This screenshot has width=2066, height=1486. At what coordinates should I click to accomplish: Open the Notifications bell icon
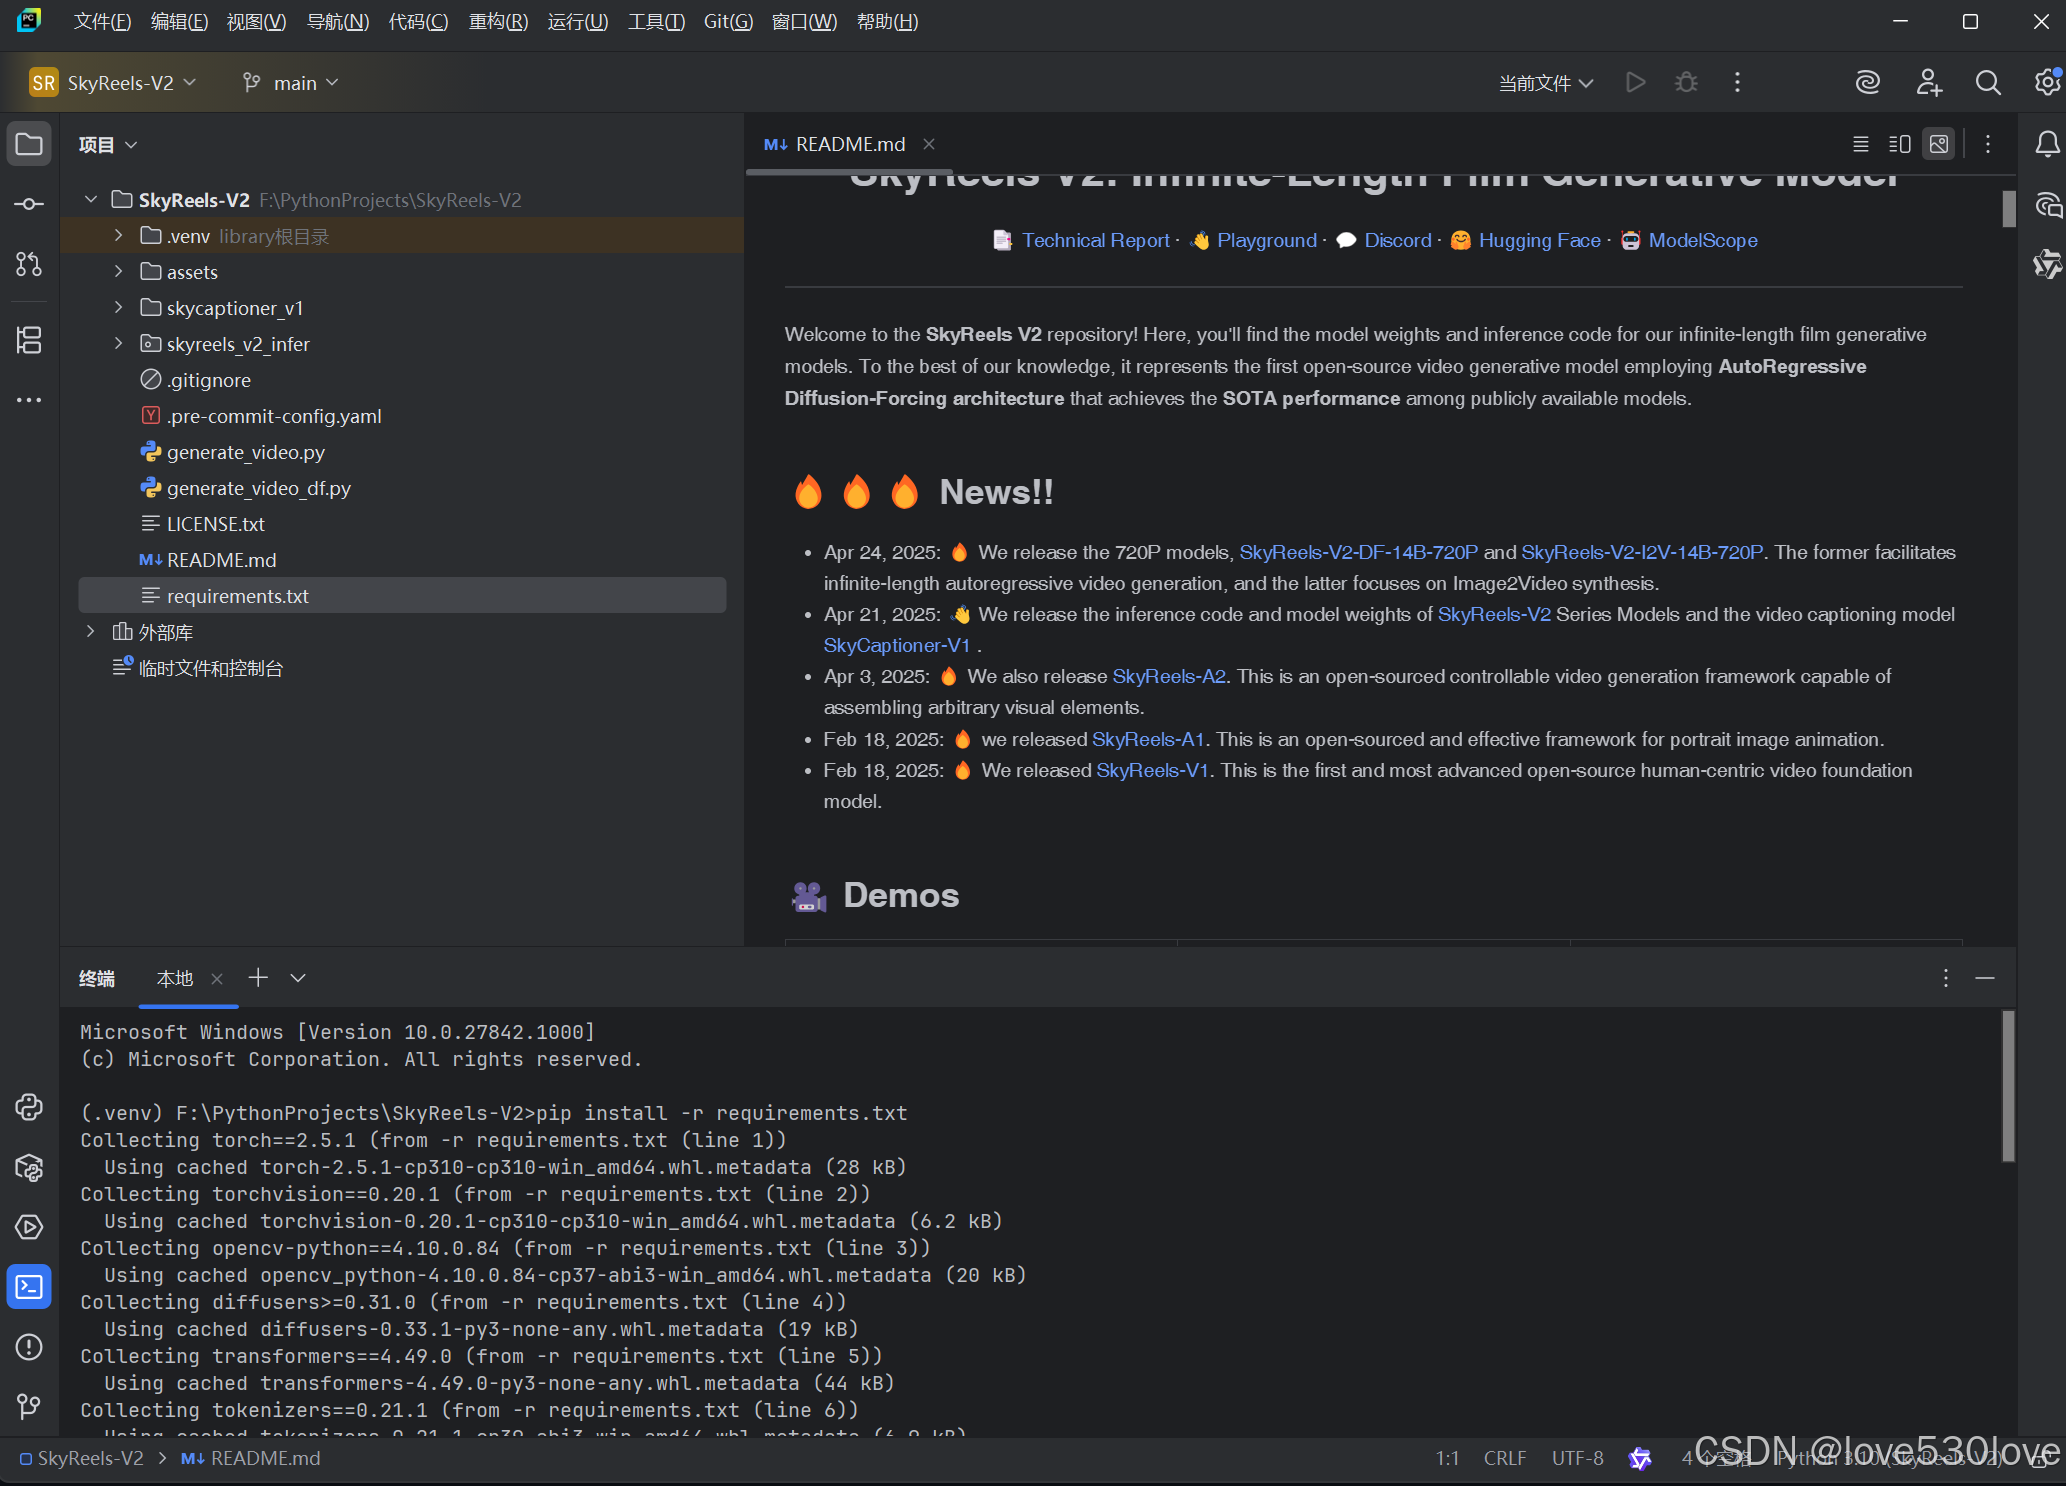coord(2046,145)
